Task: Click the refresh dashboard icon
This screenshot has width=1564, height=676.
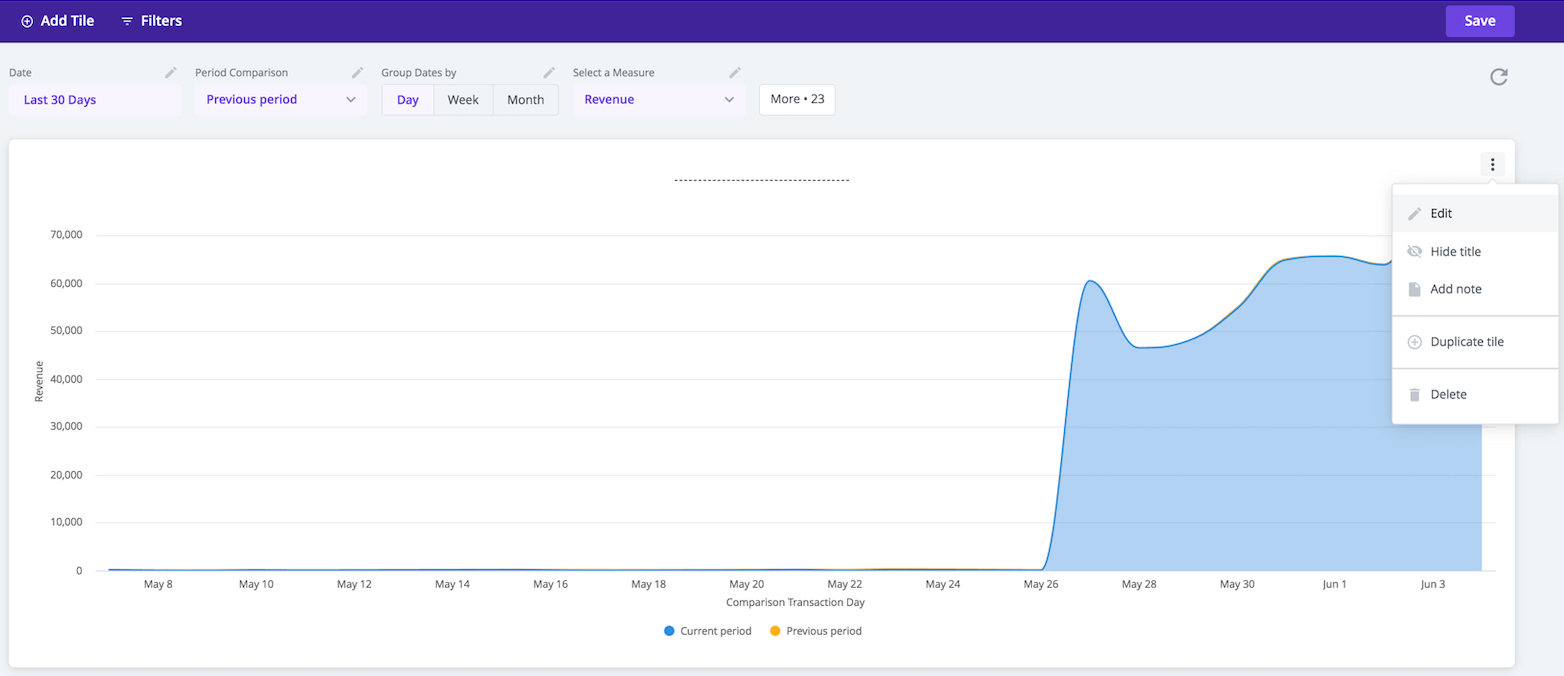Action: (1498, 77)
